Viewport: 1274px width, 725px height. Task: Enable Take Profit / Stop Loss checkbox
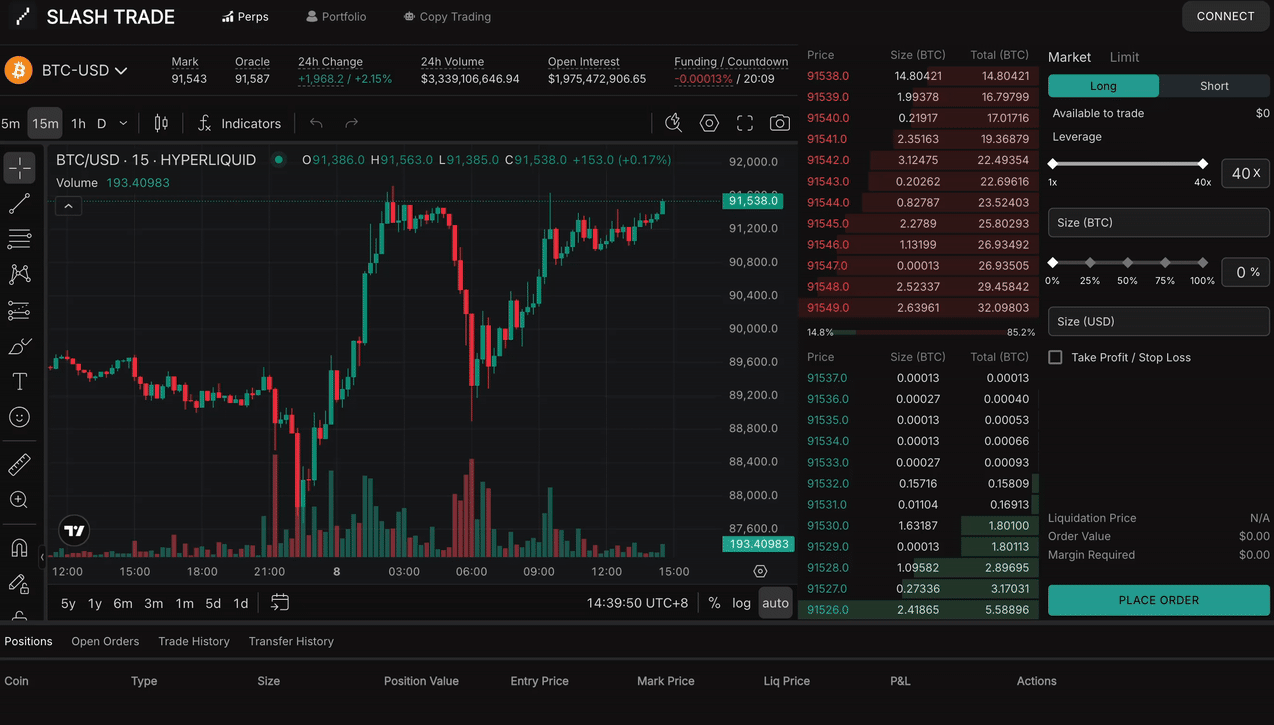(x=1055, y=357)
